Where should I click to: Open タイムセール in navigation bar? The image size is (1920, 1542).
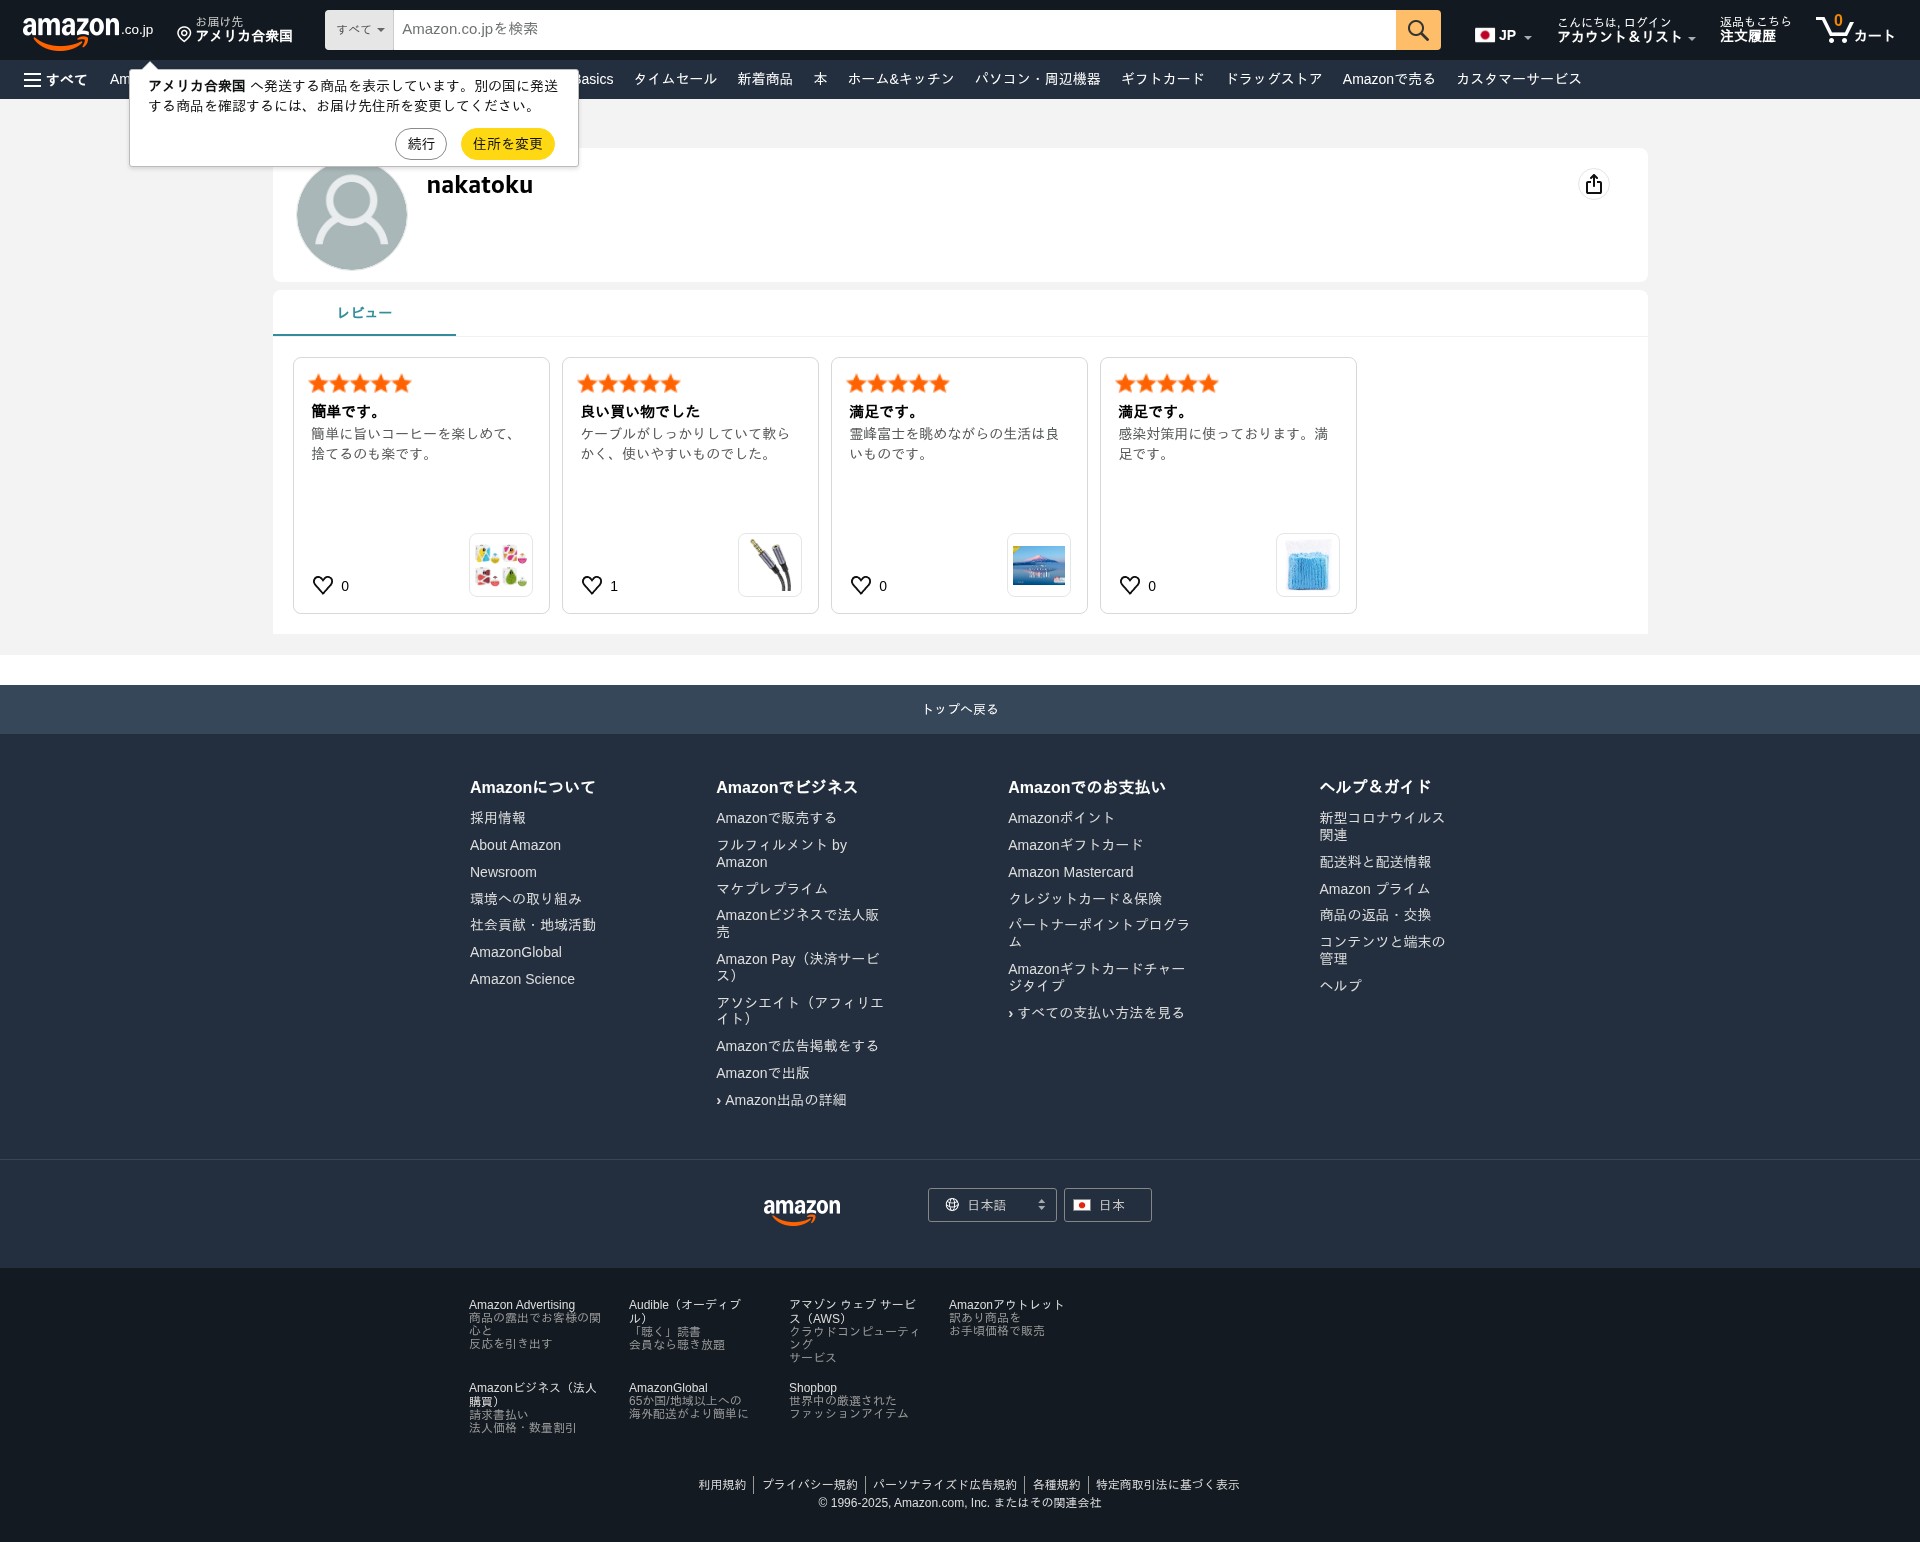(x=675, y=79)
